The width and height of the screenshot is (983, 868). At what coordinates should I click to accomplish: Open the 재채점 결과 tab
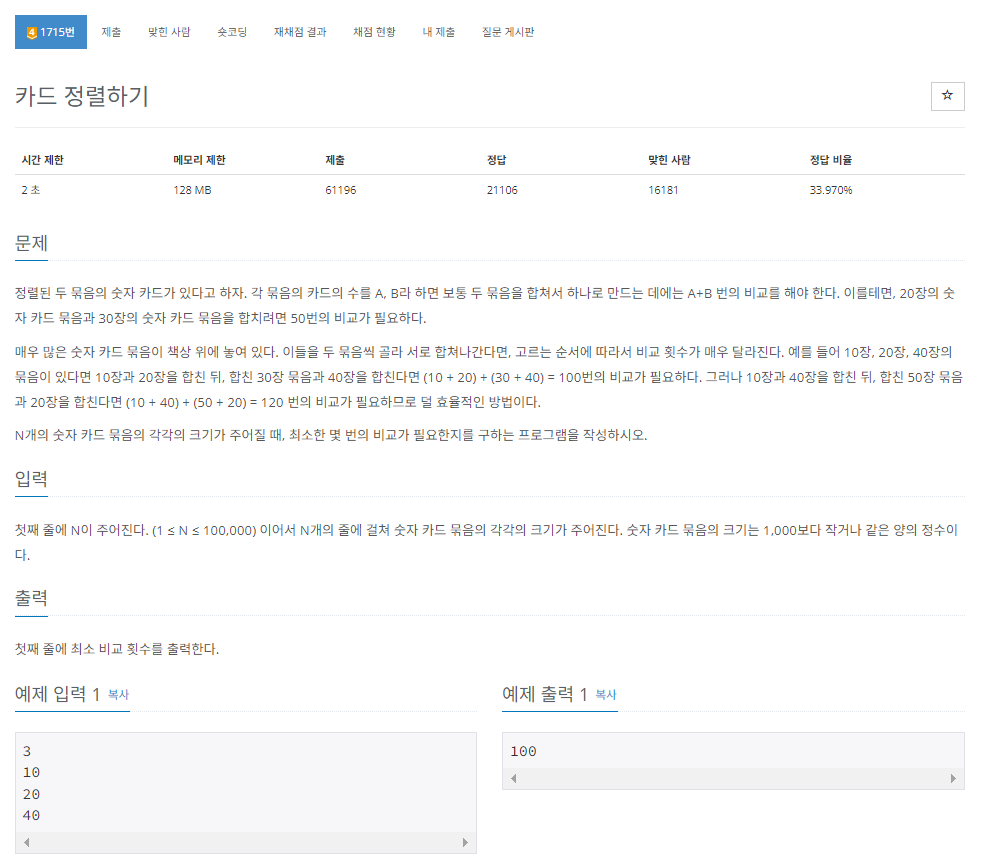[x=300, y=32]
